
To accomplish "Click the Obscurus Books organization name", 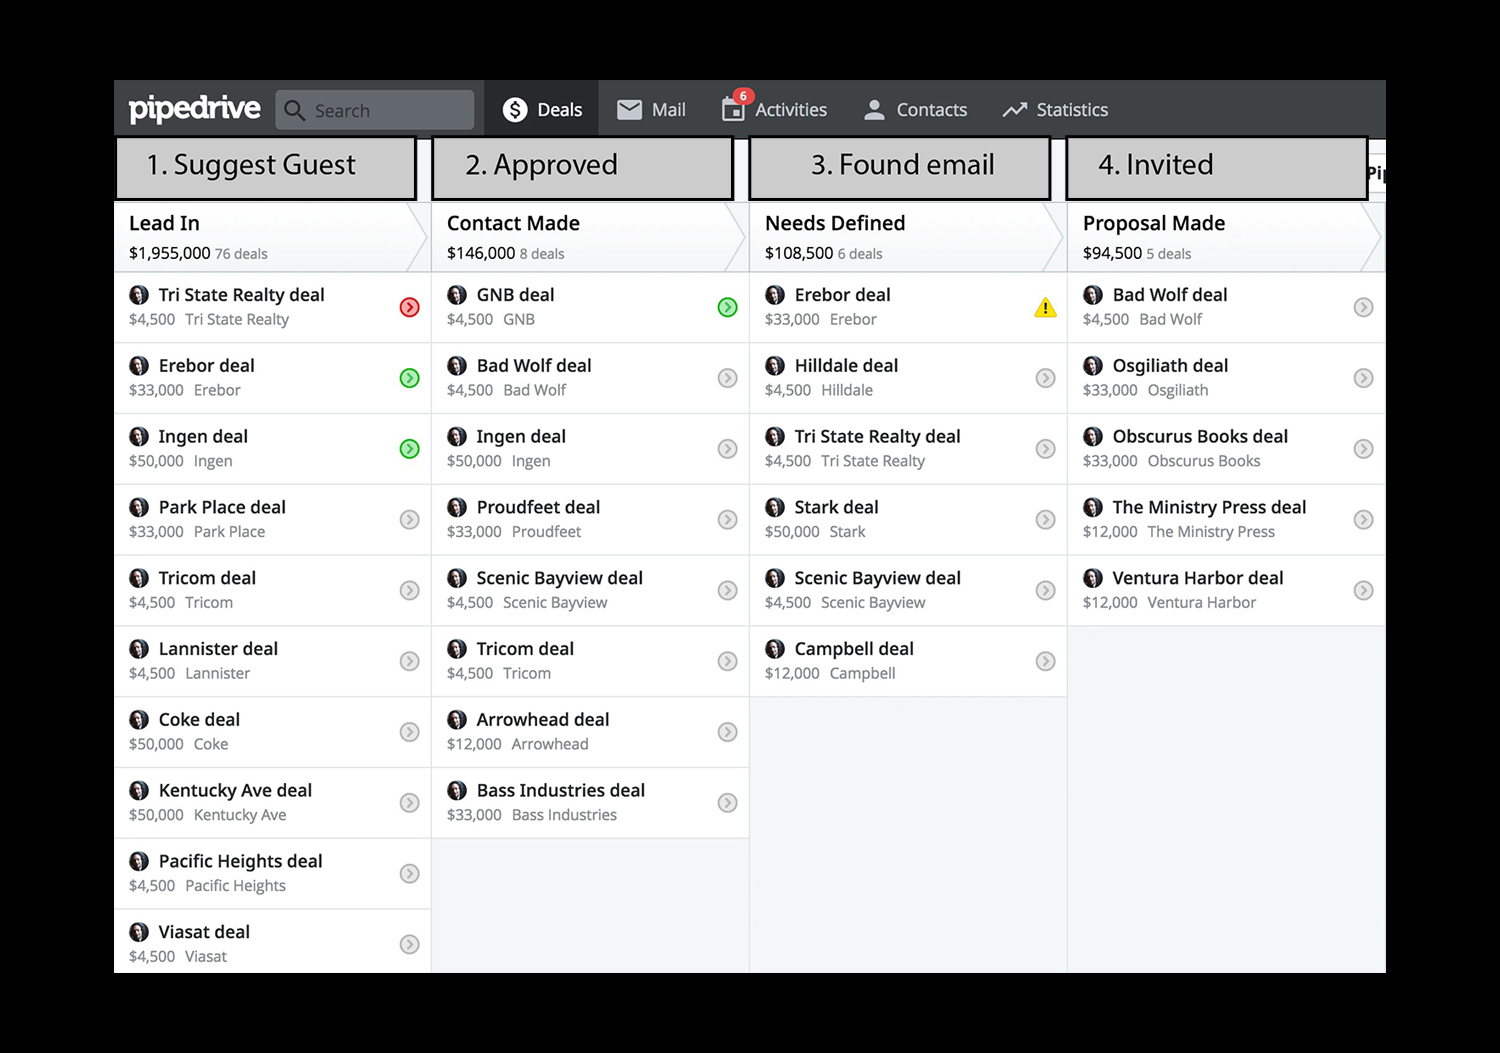I will click(x=1204, y=461).
